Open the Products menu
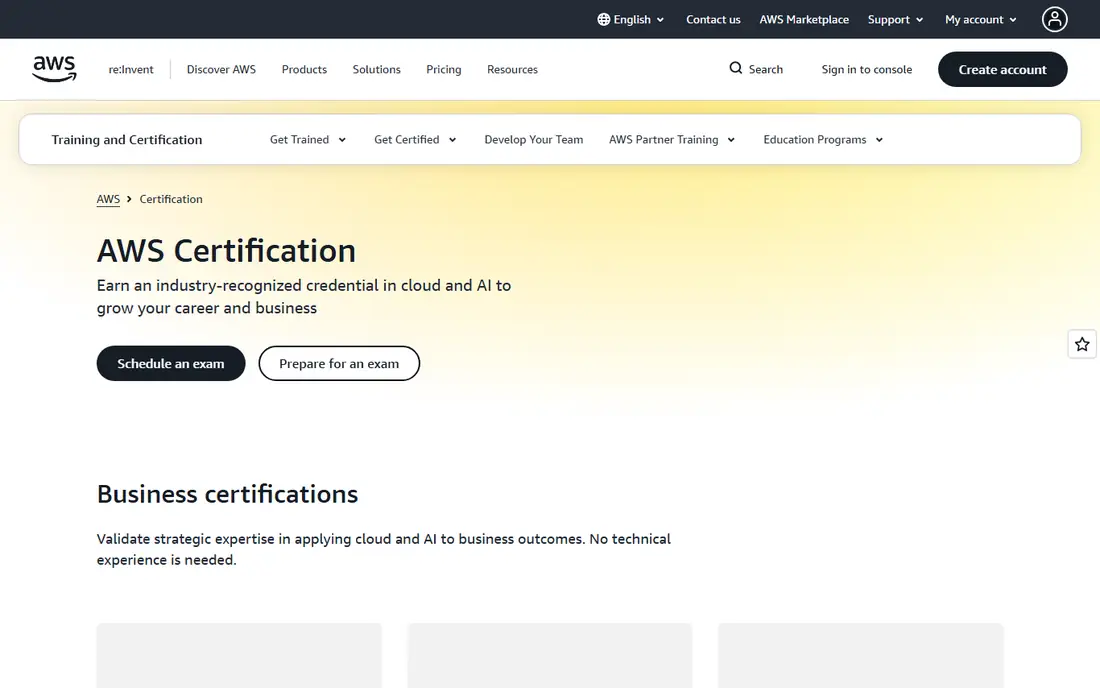Screen dimensions: 1100x688 pos(304,69)
